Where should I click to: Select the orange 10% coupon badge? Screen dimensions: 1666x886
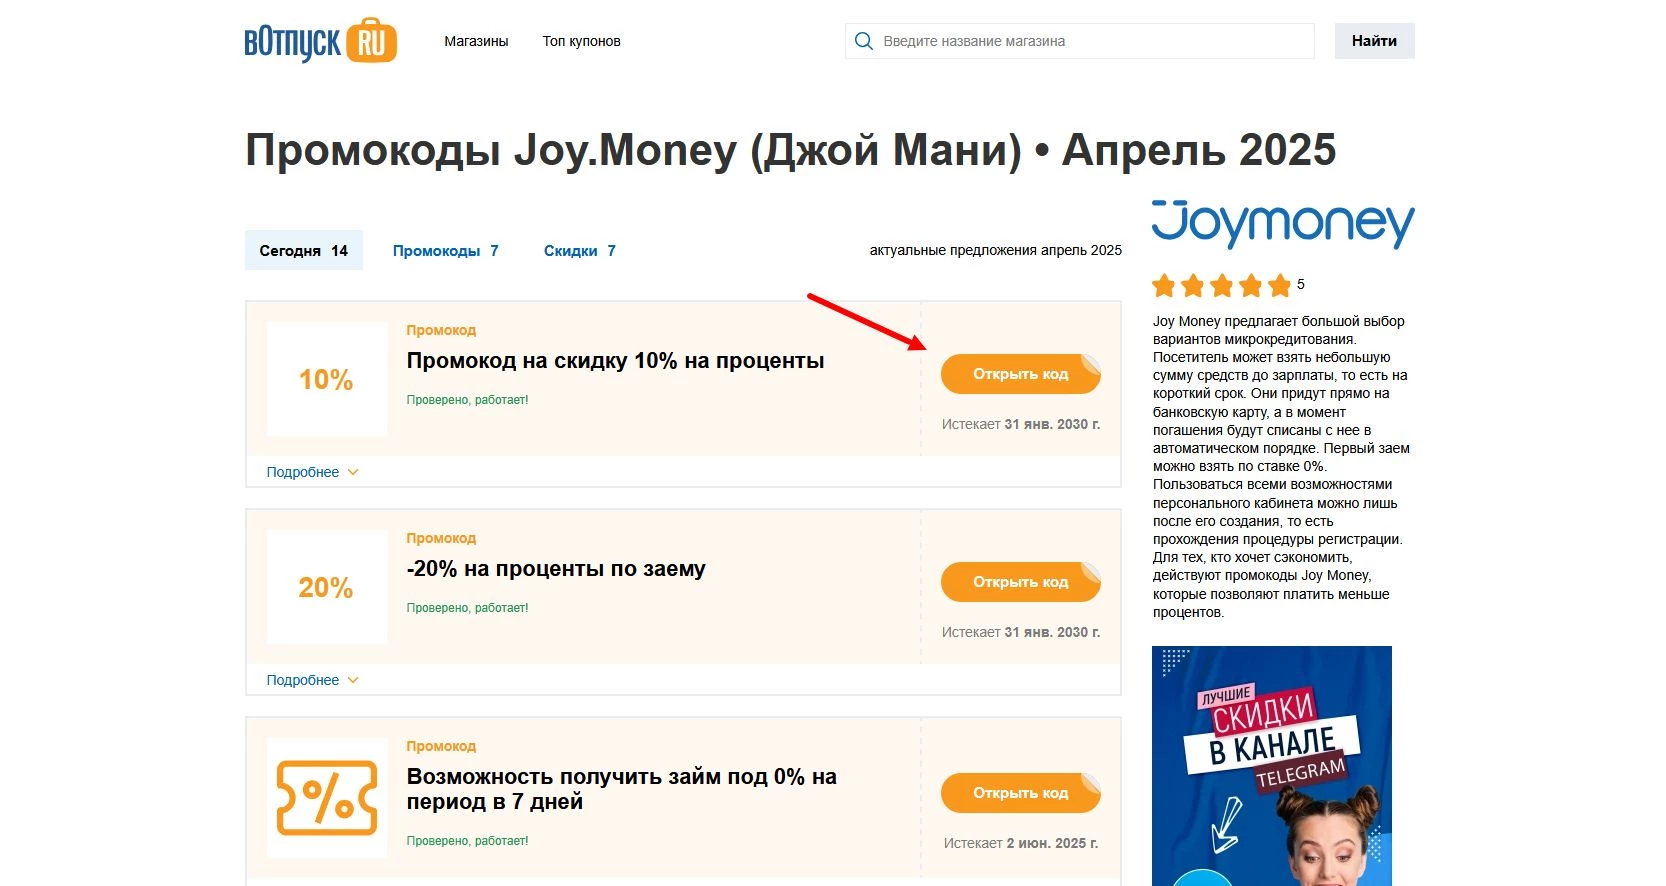click(x=326, y=380)
